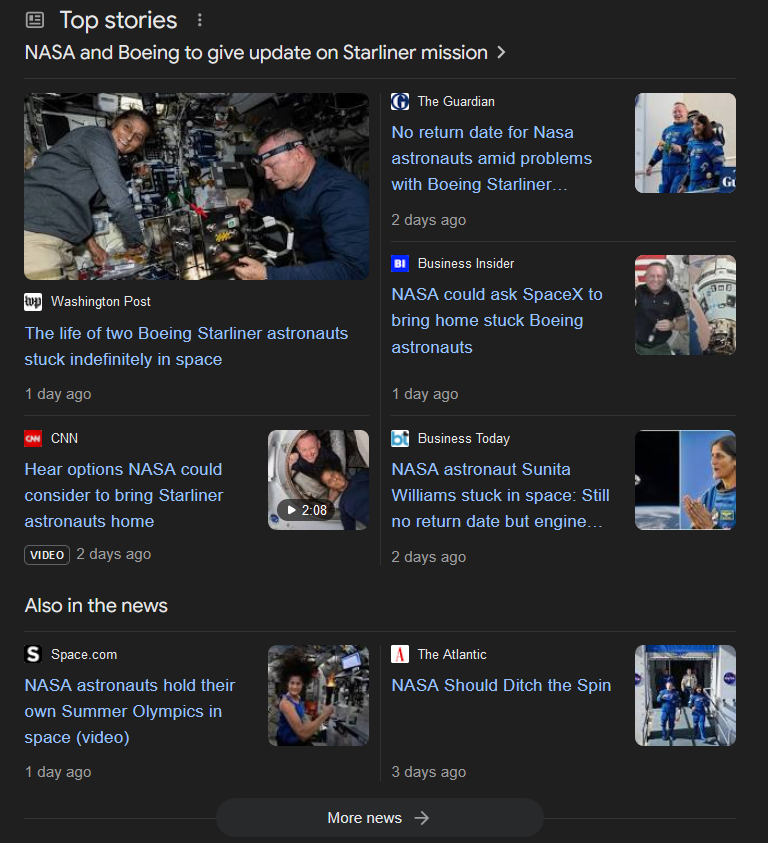Screen dimensions: 768x843
Task: Click the Space.com astronaut torch thumbnail
Action: (x=318, y=695)
